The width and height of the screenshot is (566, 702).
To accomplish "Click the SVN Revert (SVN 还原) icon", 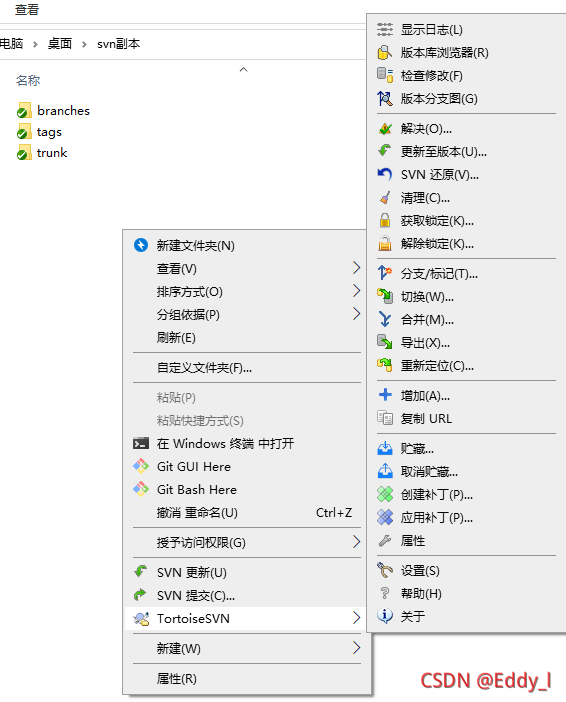I will [385, 175].
